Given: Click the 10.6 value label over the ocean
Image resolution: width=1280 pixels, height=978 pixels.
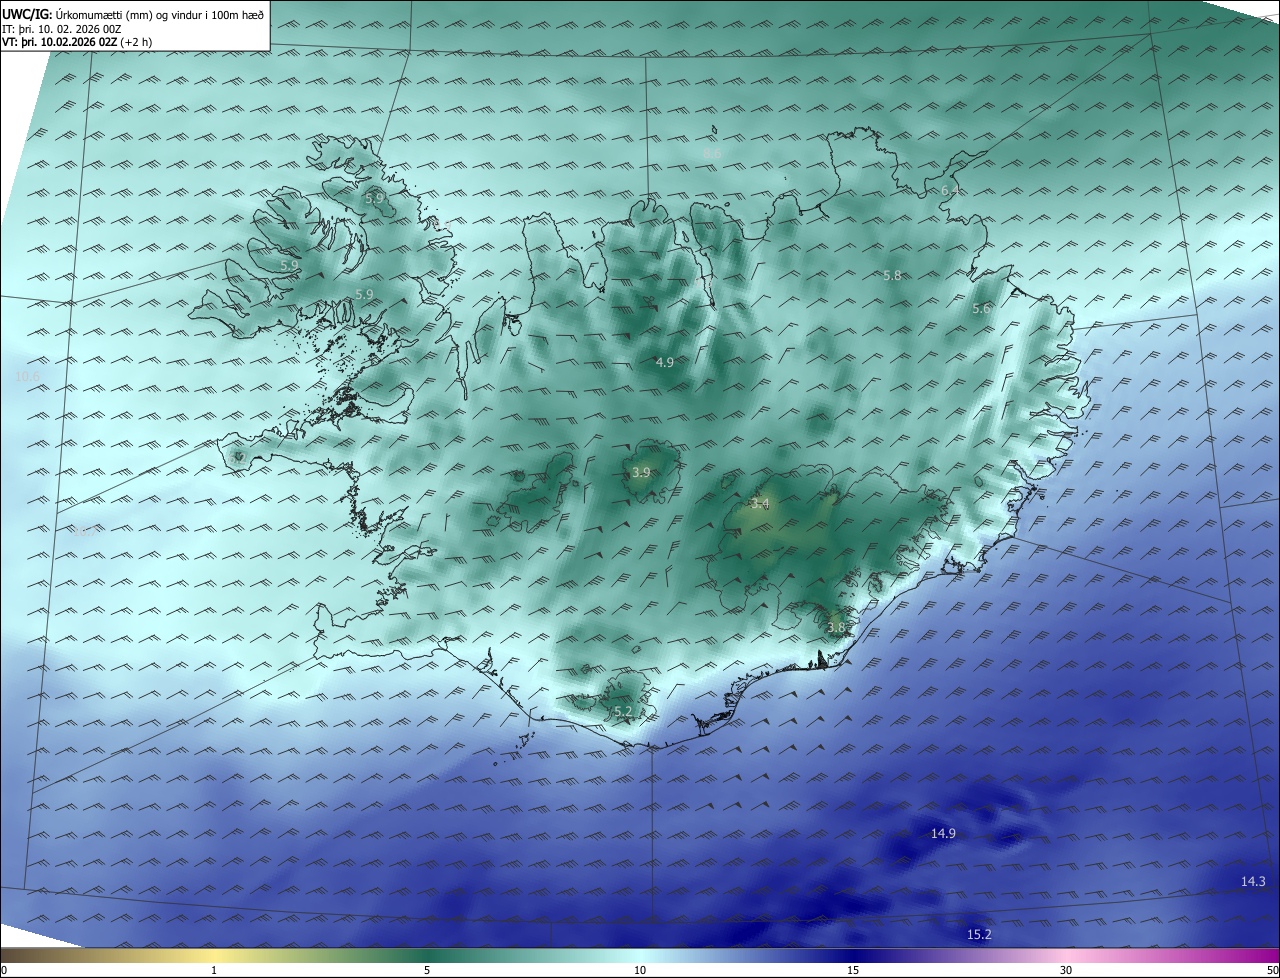Looking at the screenshot, I should pos(28,376).
